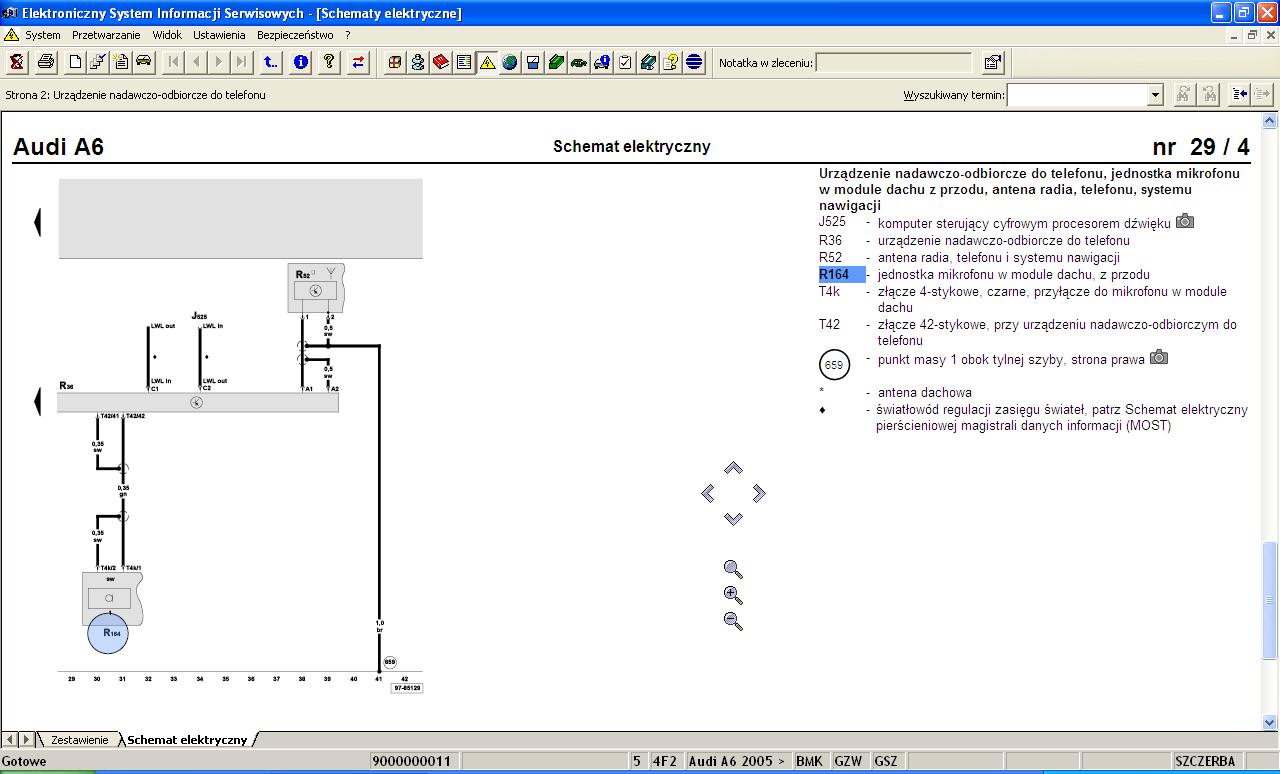Open the camera icon for ground point 659
1280x774 pixels.
1159,357
